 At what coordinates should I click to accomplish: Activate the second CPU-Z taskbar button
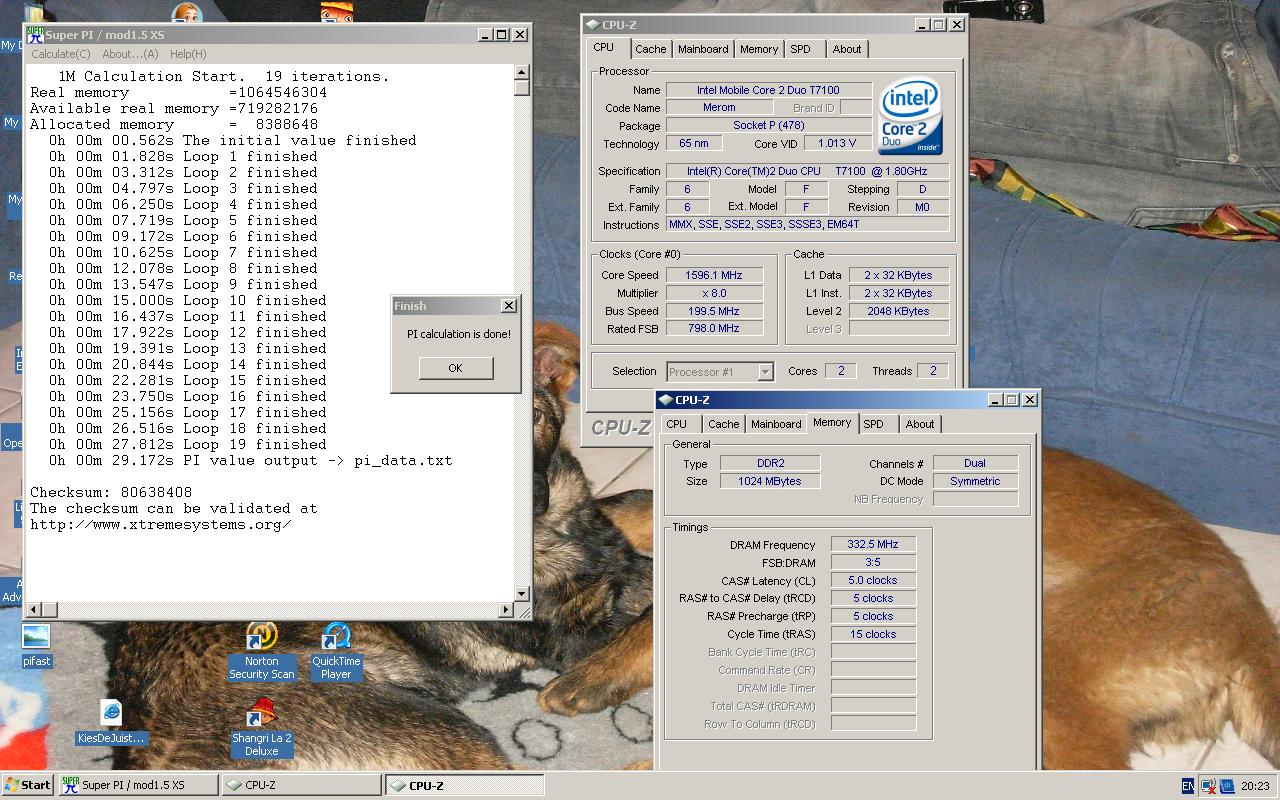click(465, 785)
